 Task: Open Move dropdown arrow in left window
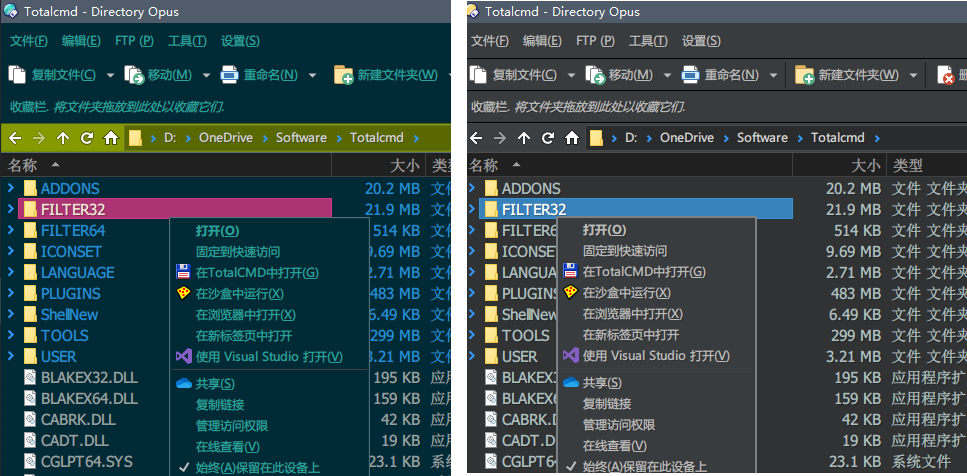tap(207, 75)
